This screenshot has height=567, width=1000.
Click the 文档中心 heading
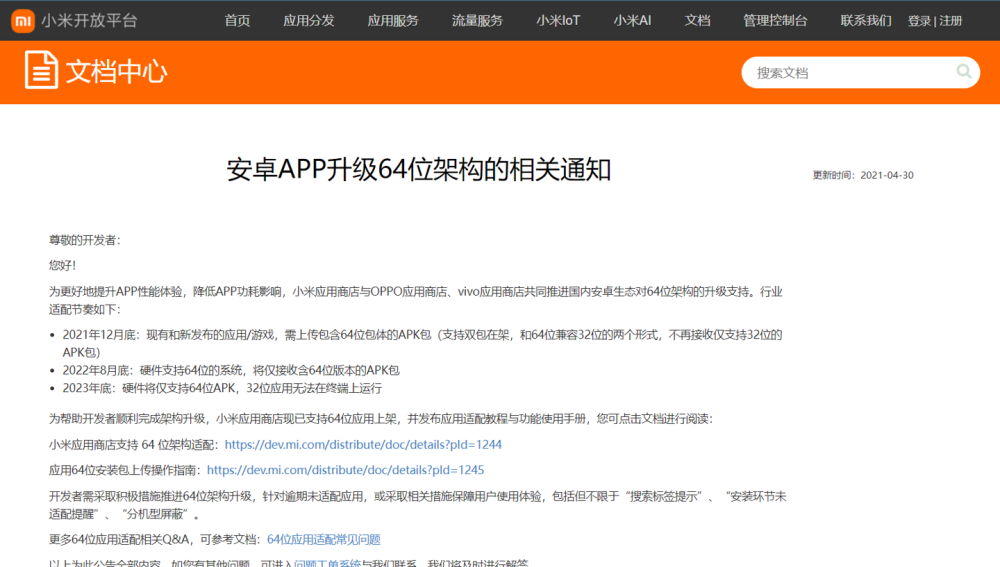(116, 71)
